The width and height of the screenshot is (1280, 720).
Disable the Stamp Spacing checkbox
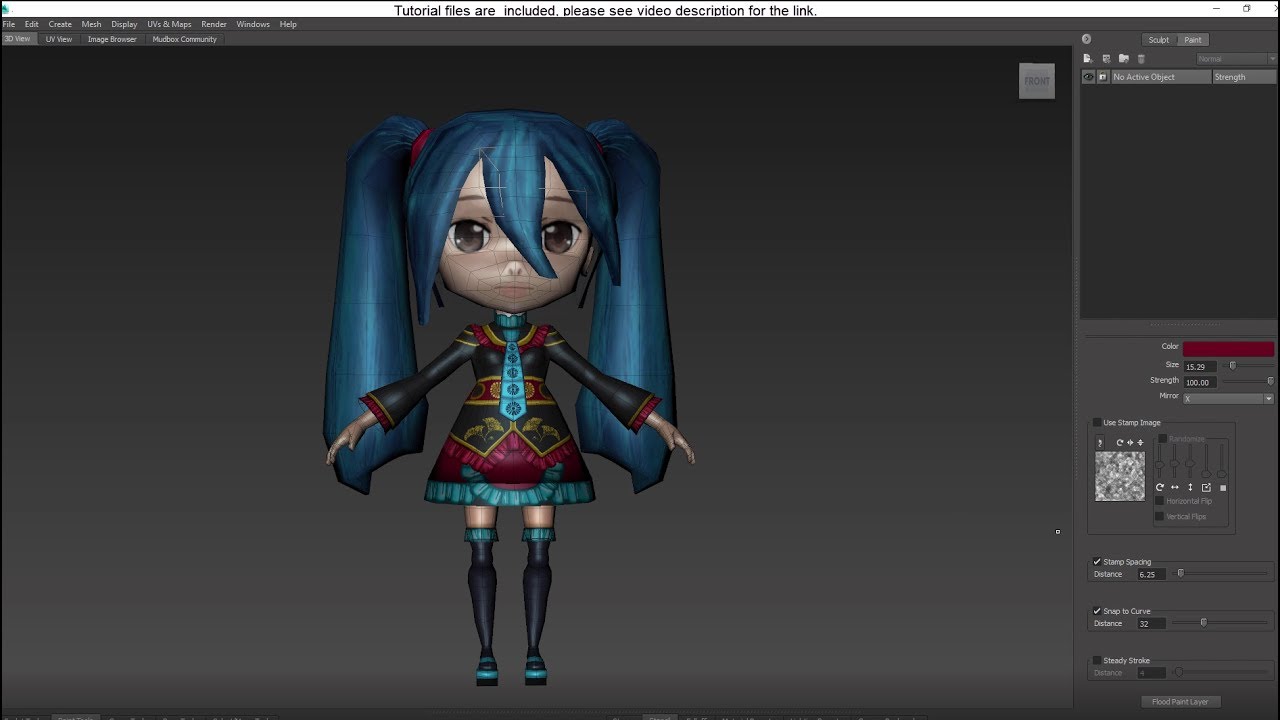tap(1097, 561)
